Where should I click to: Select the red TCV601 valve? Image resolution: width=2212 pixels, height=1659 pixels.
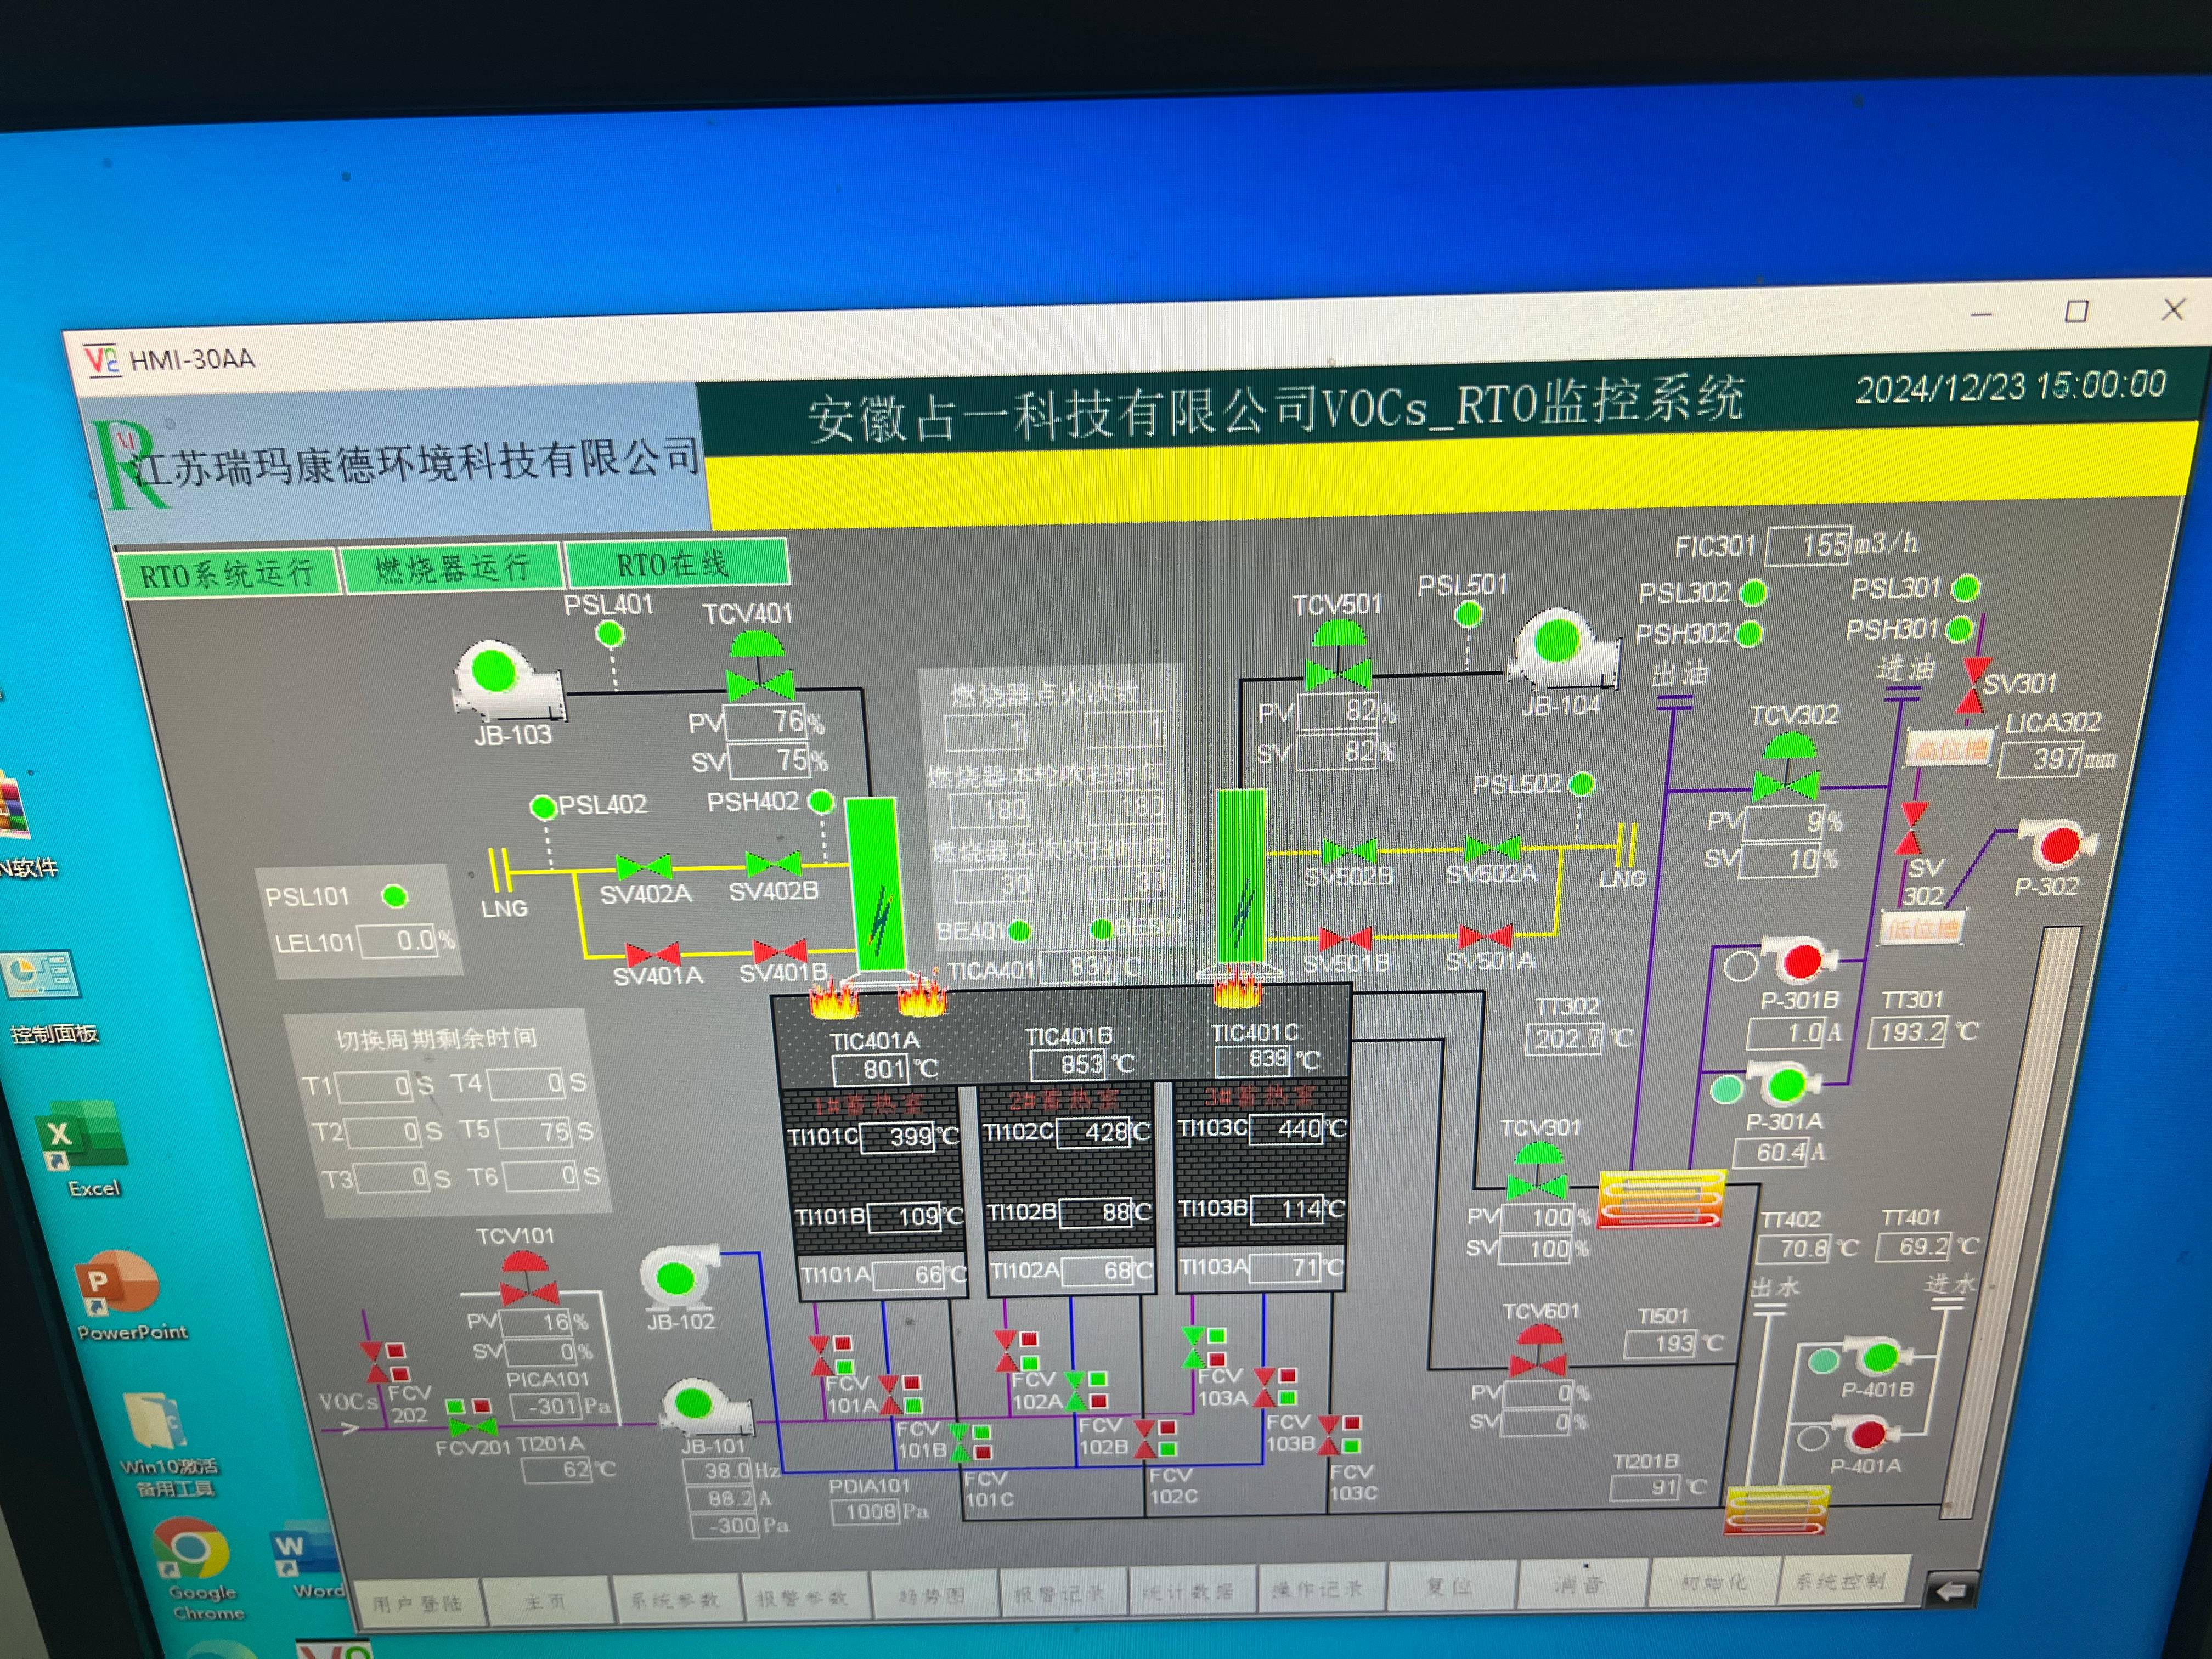point(1538,1351)
